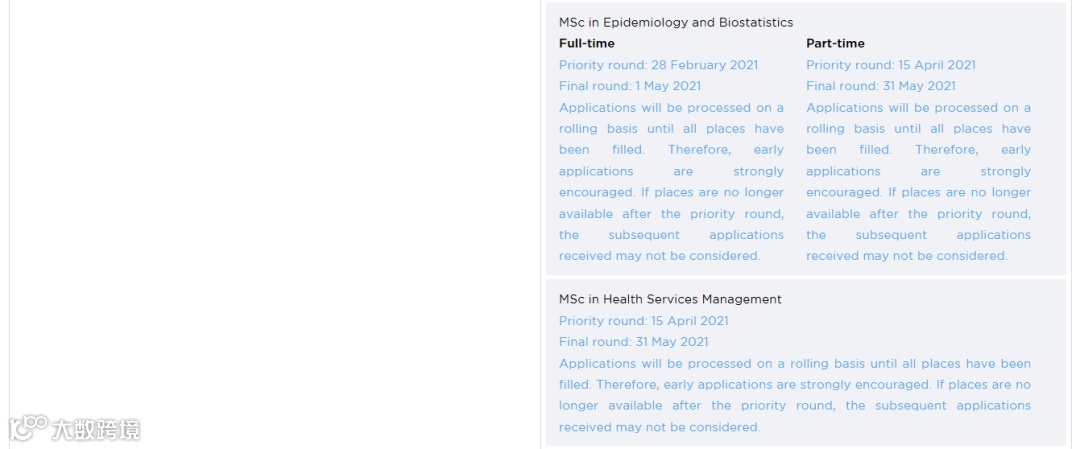Click the MSc in Health Services Management heading
This screenshot has width=1080, height=449.
[x=670, y=299]
